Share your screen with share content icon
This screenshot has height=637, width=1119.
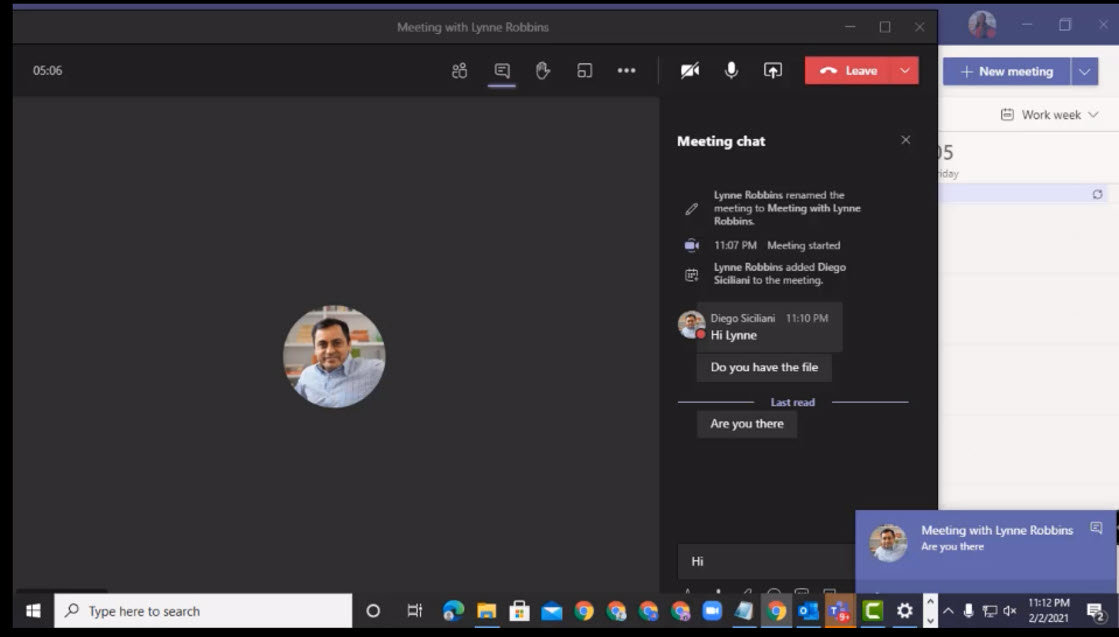pos(773,71)
